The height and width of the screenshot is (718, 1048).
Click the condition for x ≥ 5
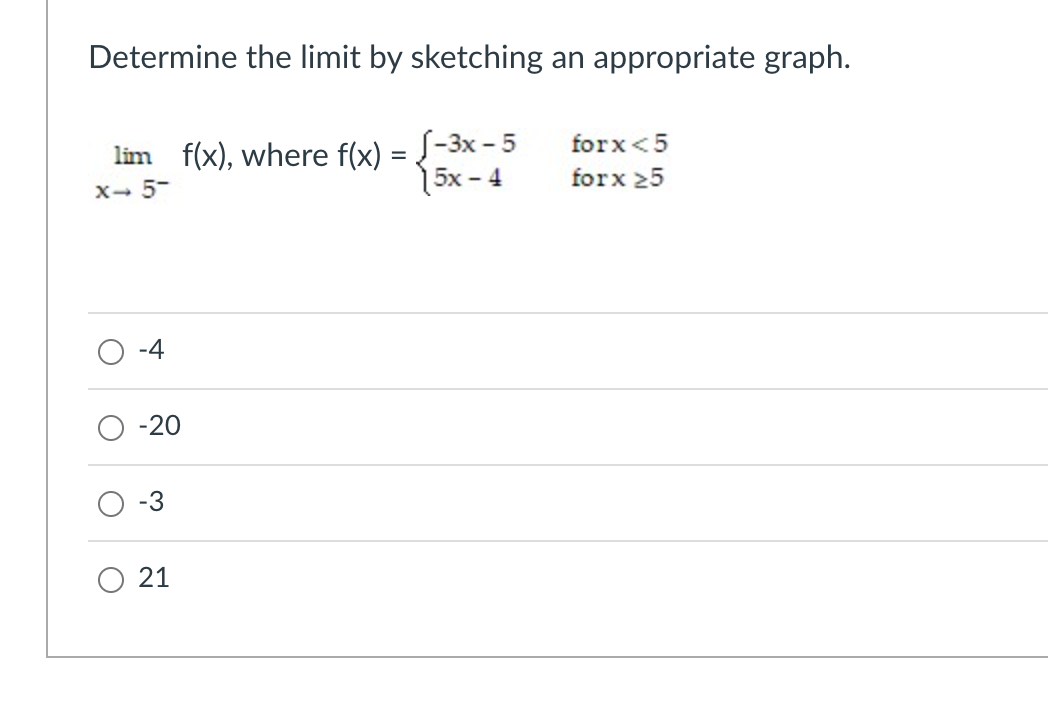coord(617,179)
